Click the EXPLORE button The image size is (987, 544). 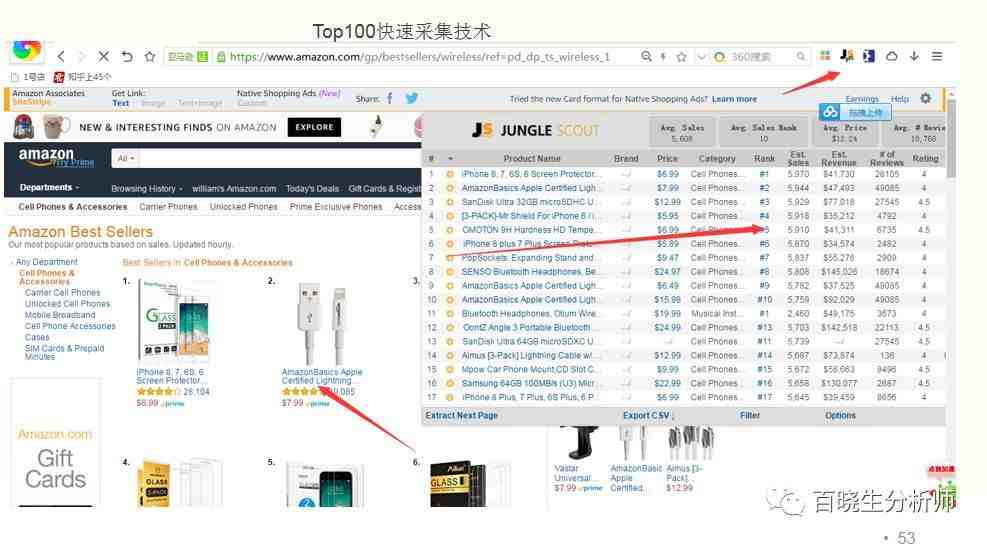[314, 127]
